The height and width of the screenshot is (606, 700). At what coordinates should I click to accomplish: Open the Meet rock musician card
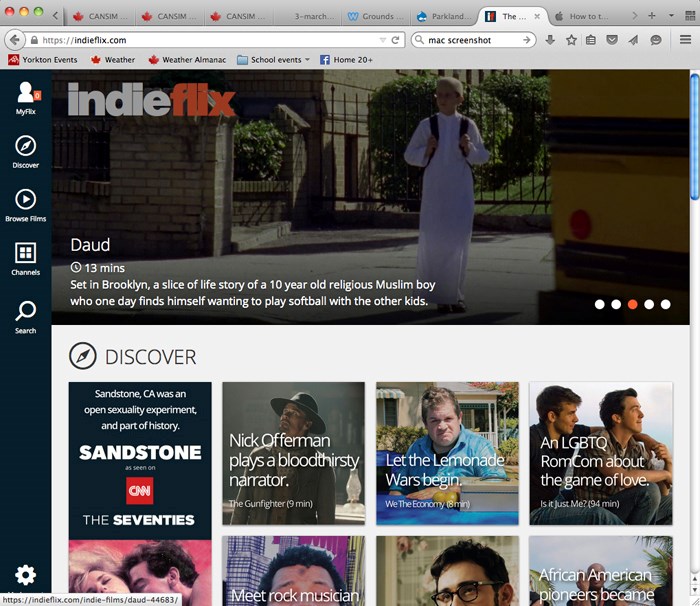[x=293, y=571]
